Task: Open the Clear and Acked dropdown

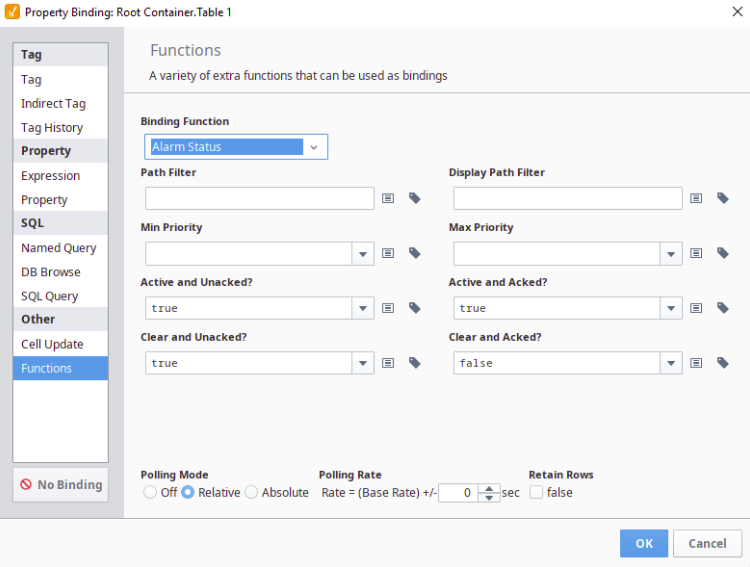Action: (670, 363)
